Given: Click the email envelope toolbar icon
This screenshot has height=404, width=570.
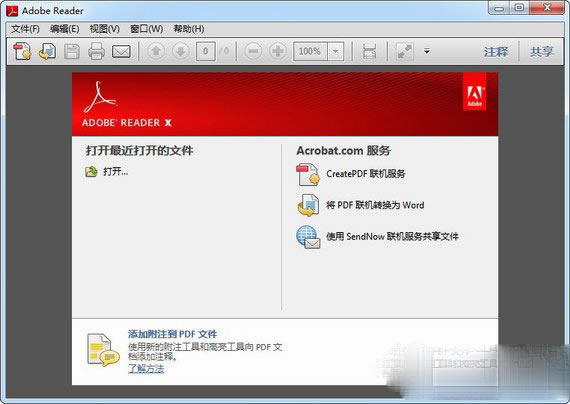Looking at the screenshot, I should point(121,52).
